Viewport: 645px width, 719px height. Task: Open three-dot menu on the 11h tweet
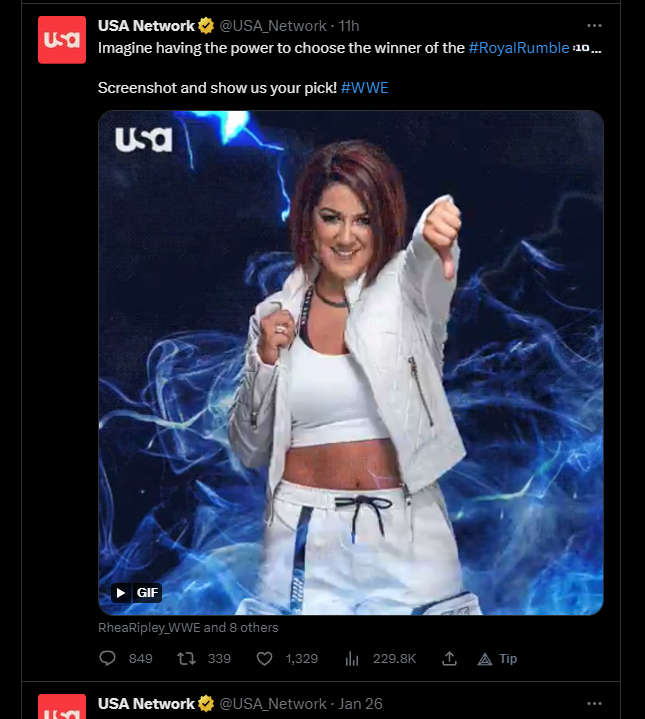point(594,26)
